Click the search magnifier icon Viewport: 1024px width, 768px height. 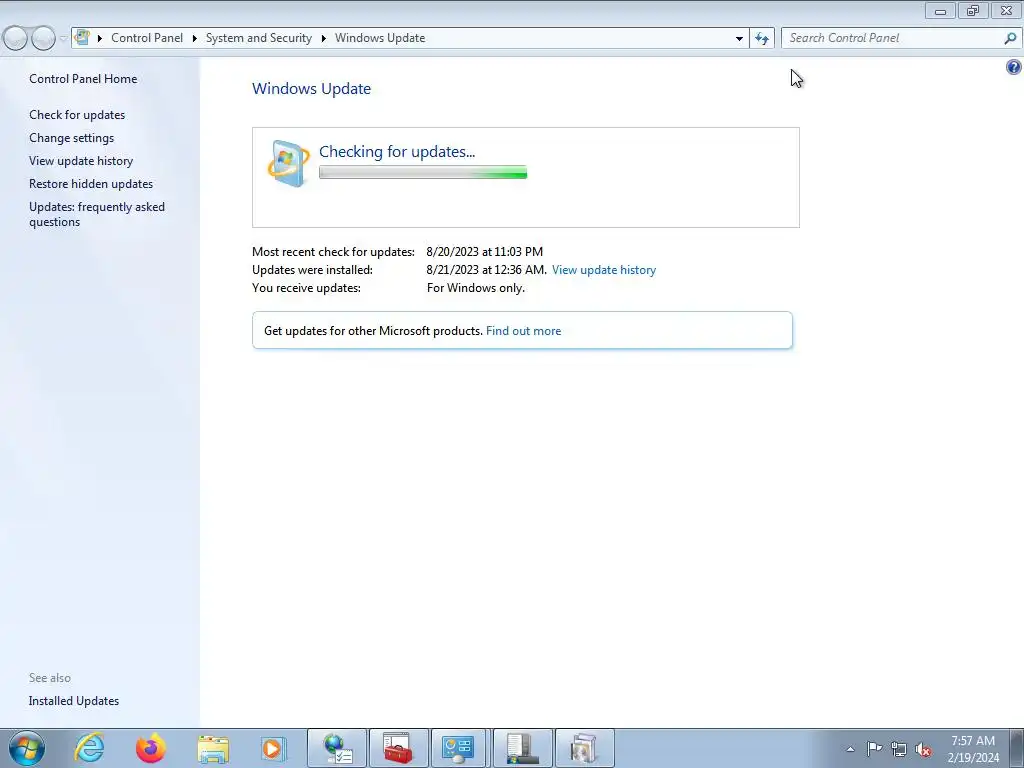pos(1010,39)
